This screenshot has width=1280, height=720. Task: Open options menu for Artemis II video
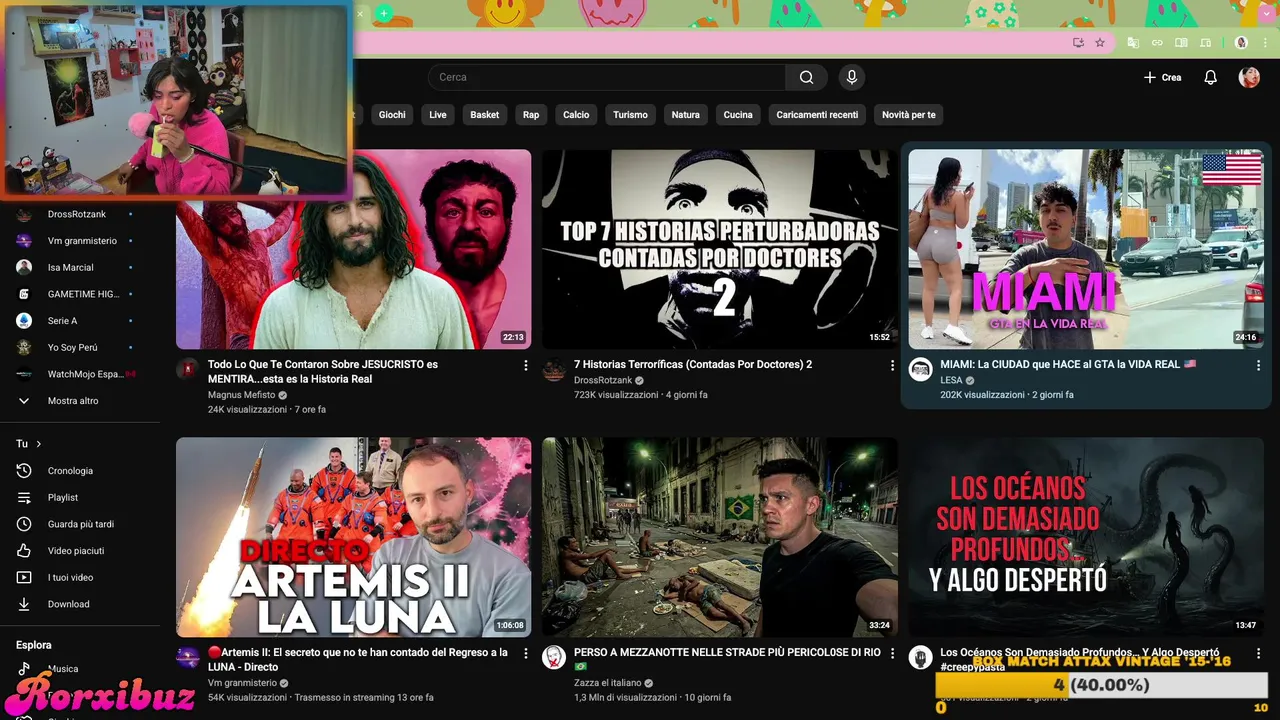[x=526, y=654]
